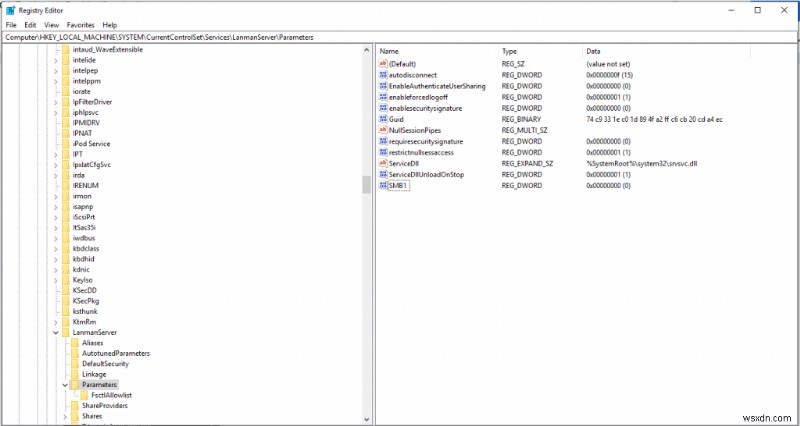The height and width of the screenshot is (426, 800).
Task: Select the IPMIDRV tree item
Action: pos(86,123)
